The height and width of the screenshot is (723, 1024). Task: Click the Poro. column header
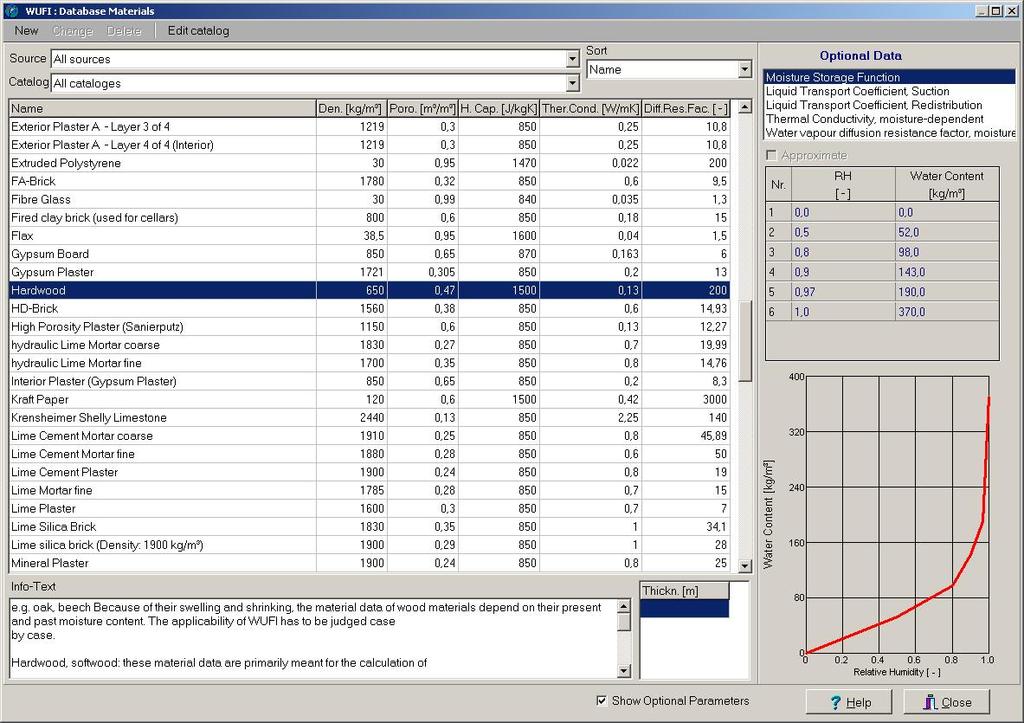pyautogui.click(x=423, y=108)
